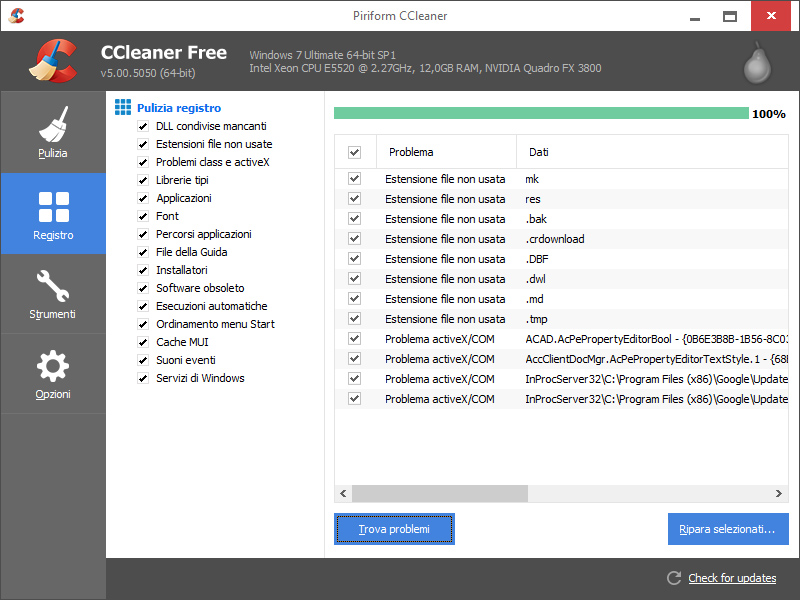Click Ripara selezionati button
The image size is (800, 600).
pyautogui.click(x=728, y=529)
